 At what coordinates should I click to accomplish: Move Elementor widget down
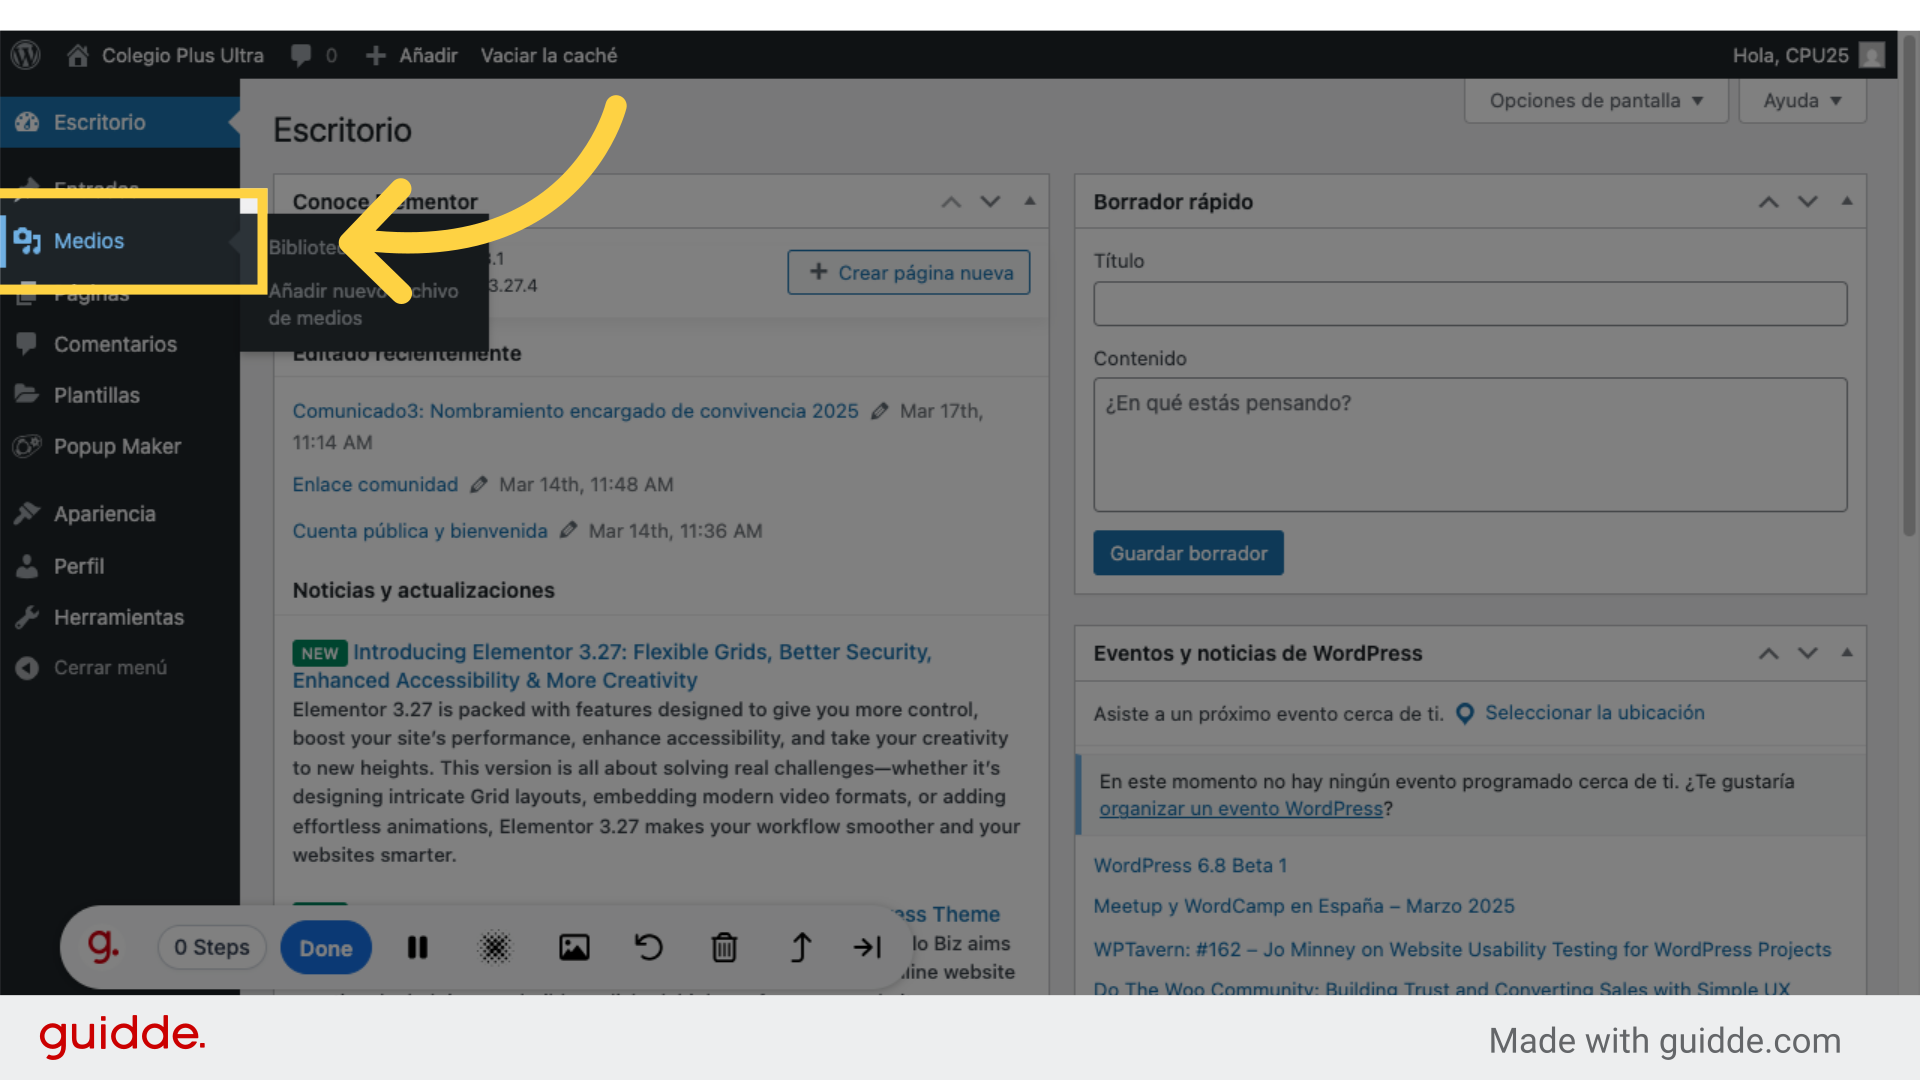coord(990,202)
